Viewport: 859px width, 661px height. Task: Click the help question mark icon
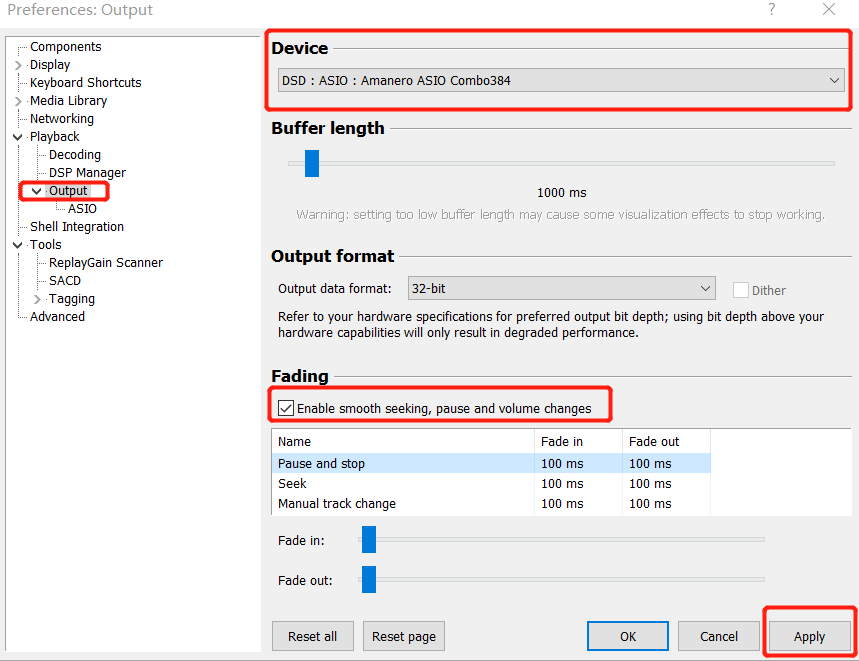click(x=771, y=10)
